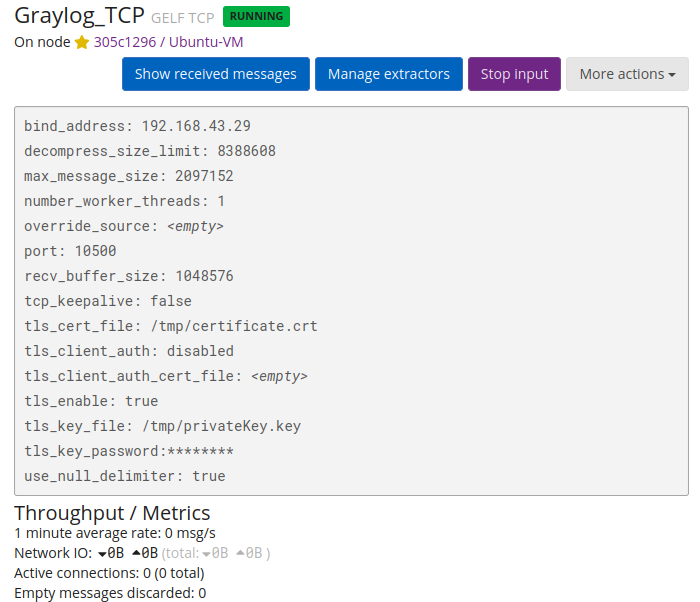Screen dimensions: 700x602
Task: Click the port: 10500 config line
Action: (x=70, y=251)
